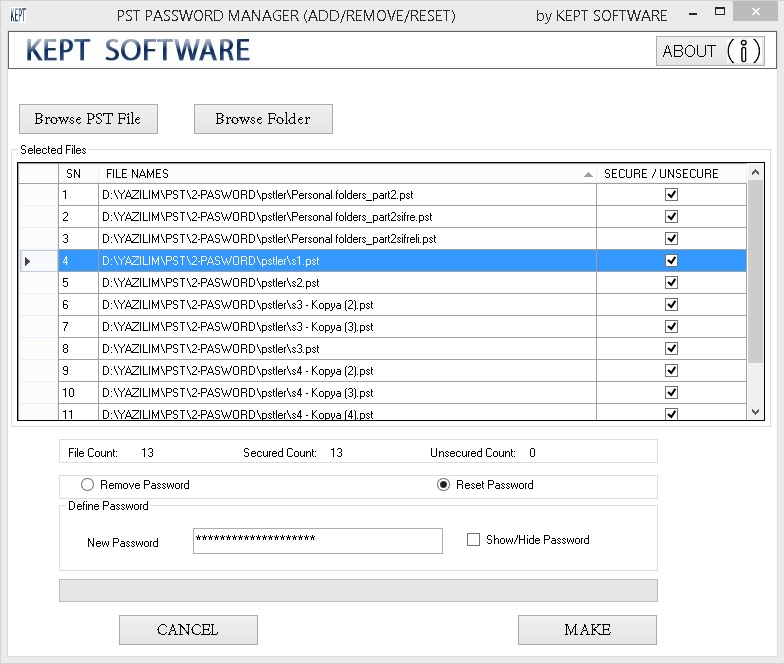Toggle secure checkbox for s3 - Kopya (2).pst
This screenshot has width=784, height=664.
tap(671, 304)
